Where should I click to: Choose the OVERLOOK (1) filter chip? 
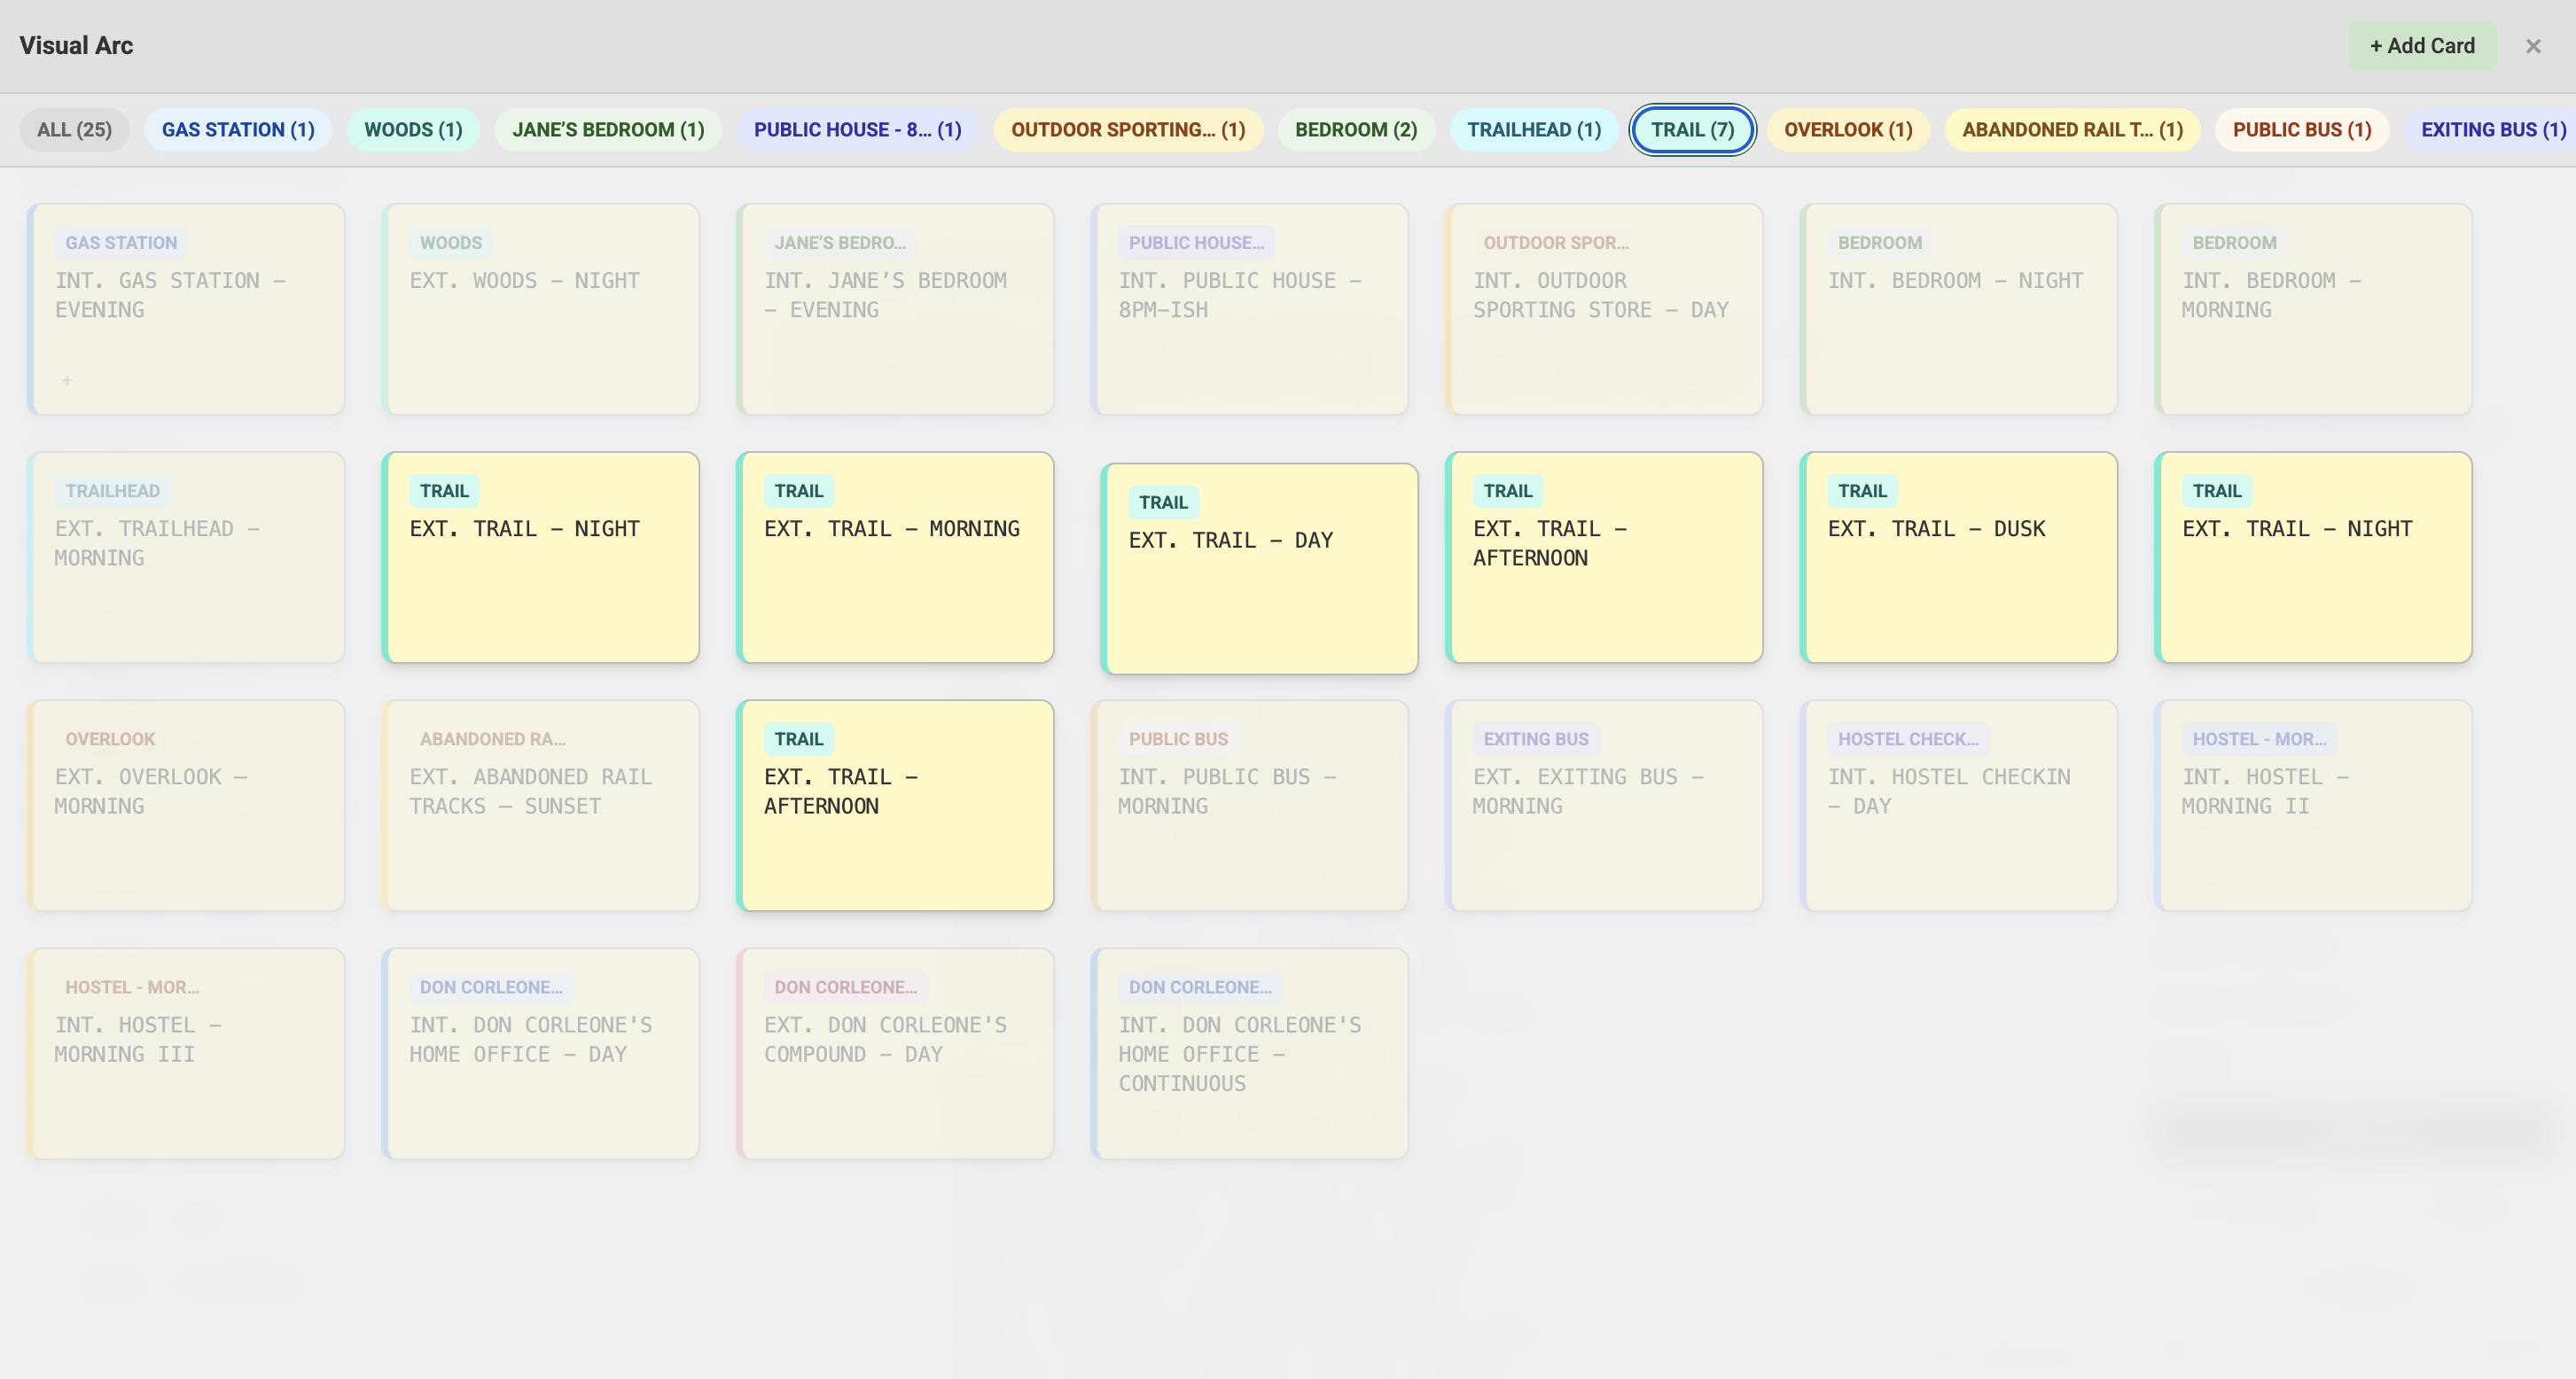pos(1847,130)
